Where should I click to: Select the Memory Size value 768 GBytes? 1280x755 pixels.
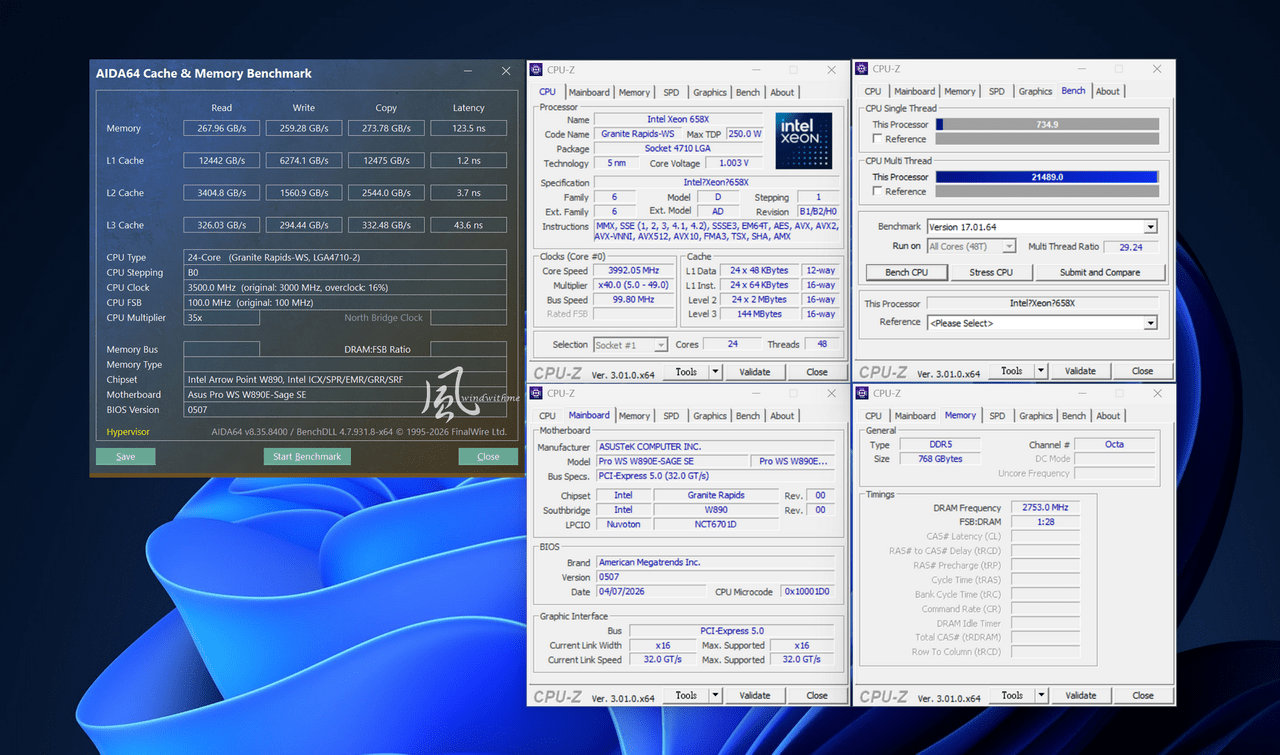pos(940,460)
